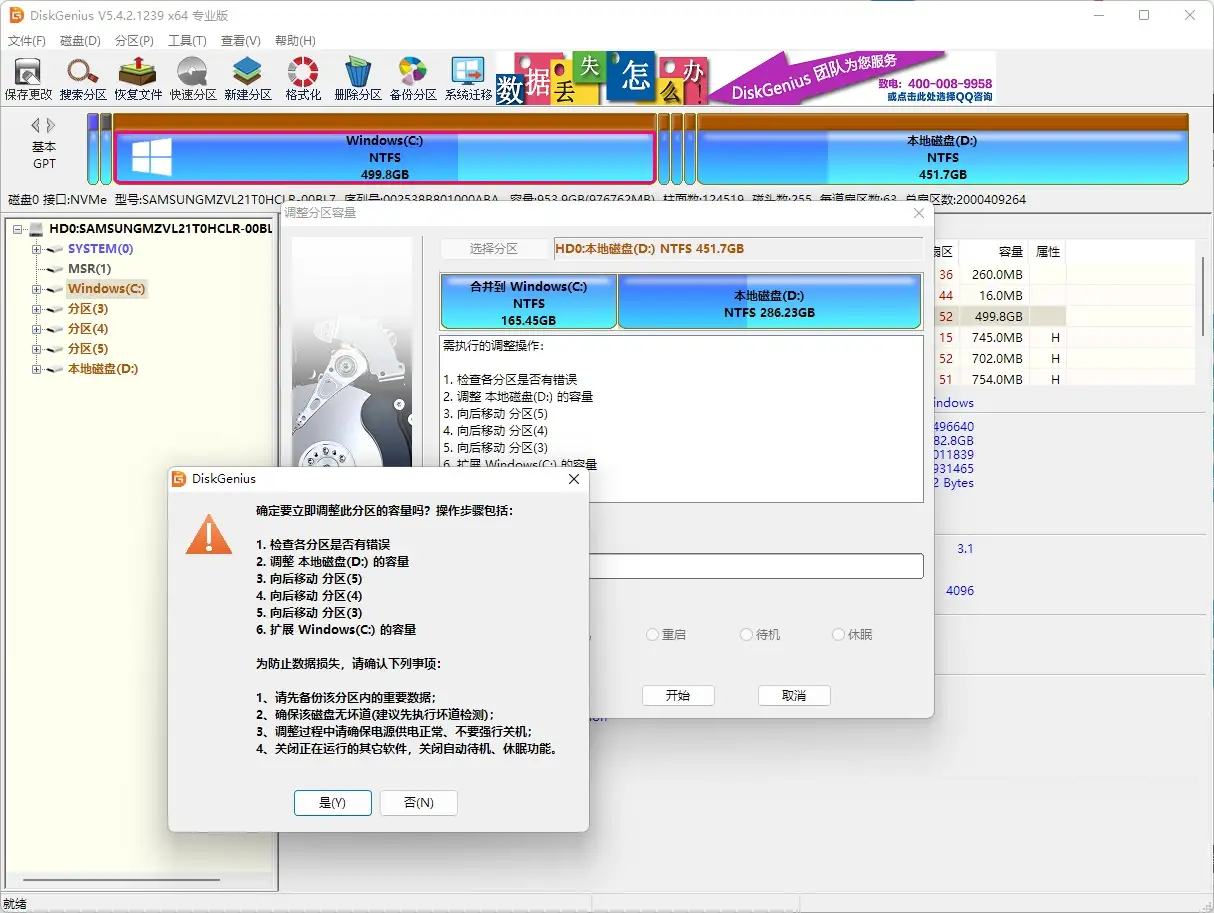Select the 保存更改 (Save Changes) toolbar icon
1214x913 pixels.
click(x=27, y=77)
